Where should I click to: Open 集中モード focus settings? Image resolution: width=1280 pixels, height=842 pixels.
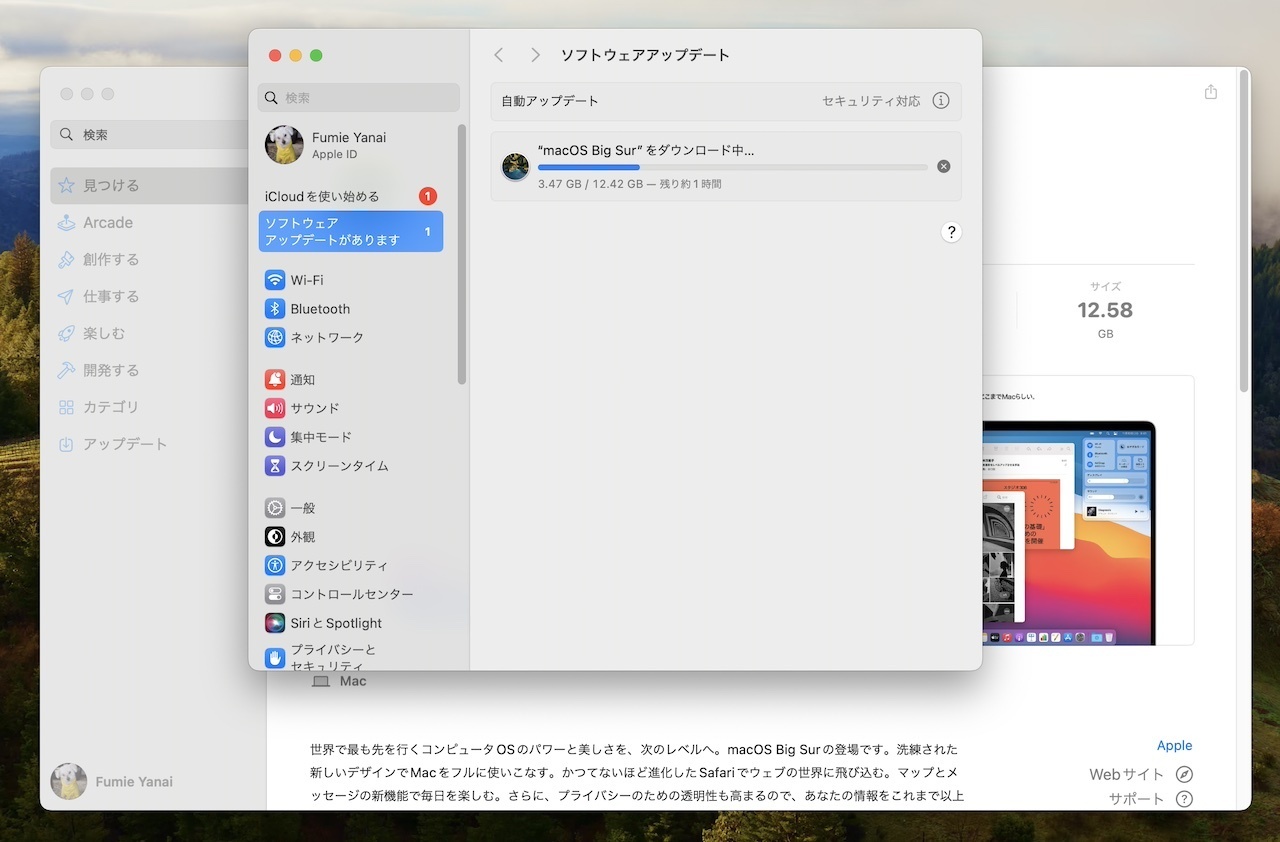coord(320,437)
